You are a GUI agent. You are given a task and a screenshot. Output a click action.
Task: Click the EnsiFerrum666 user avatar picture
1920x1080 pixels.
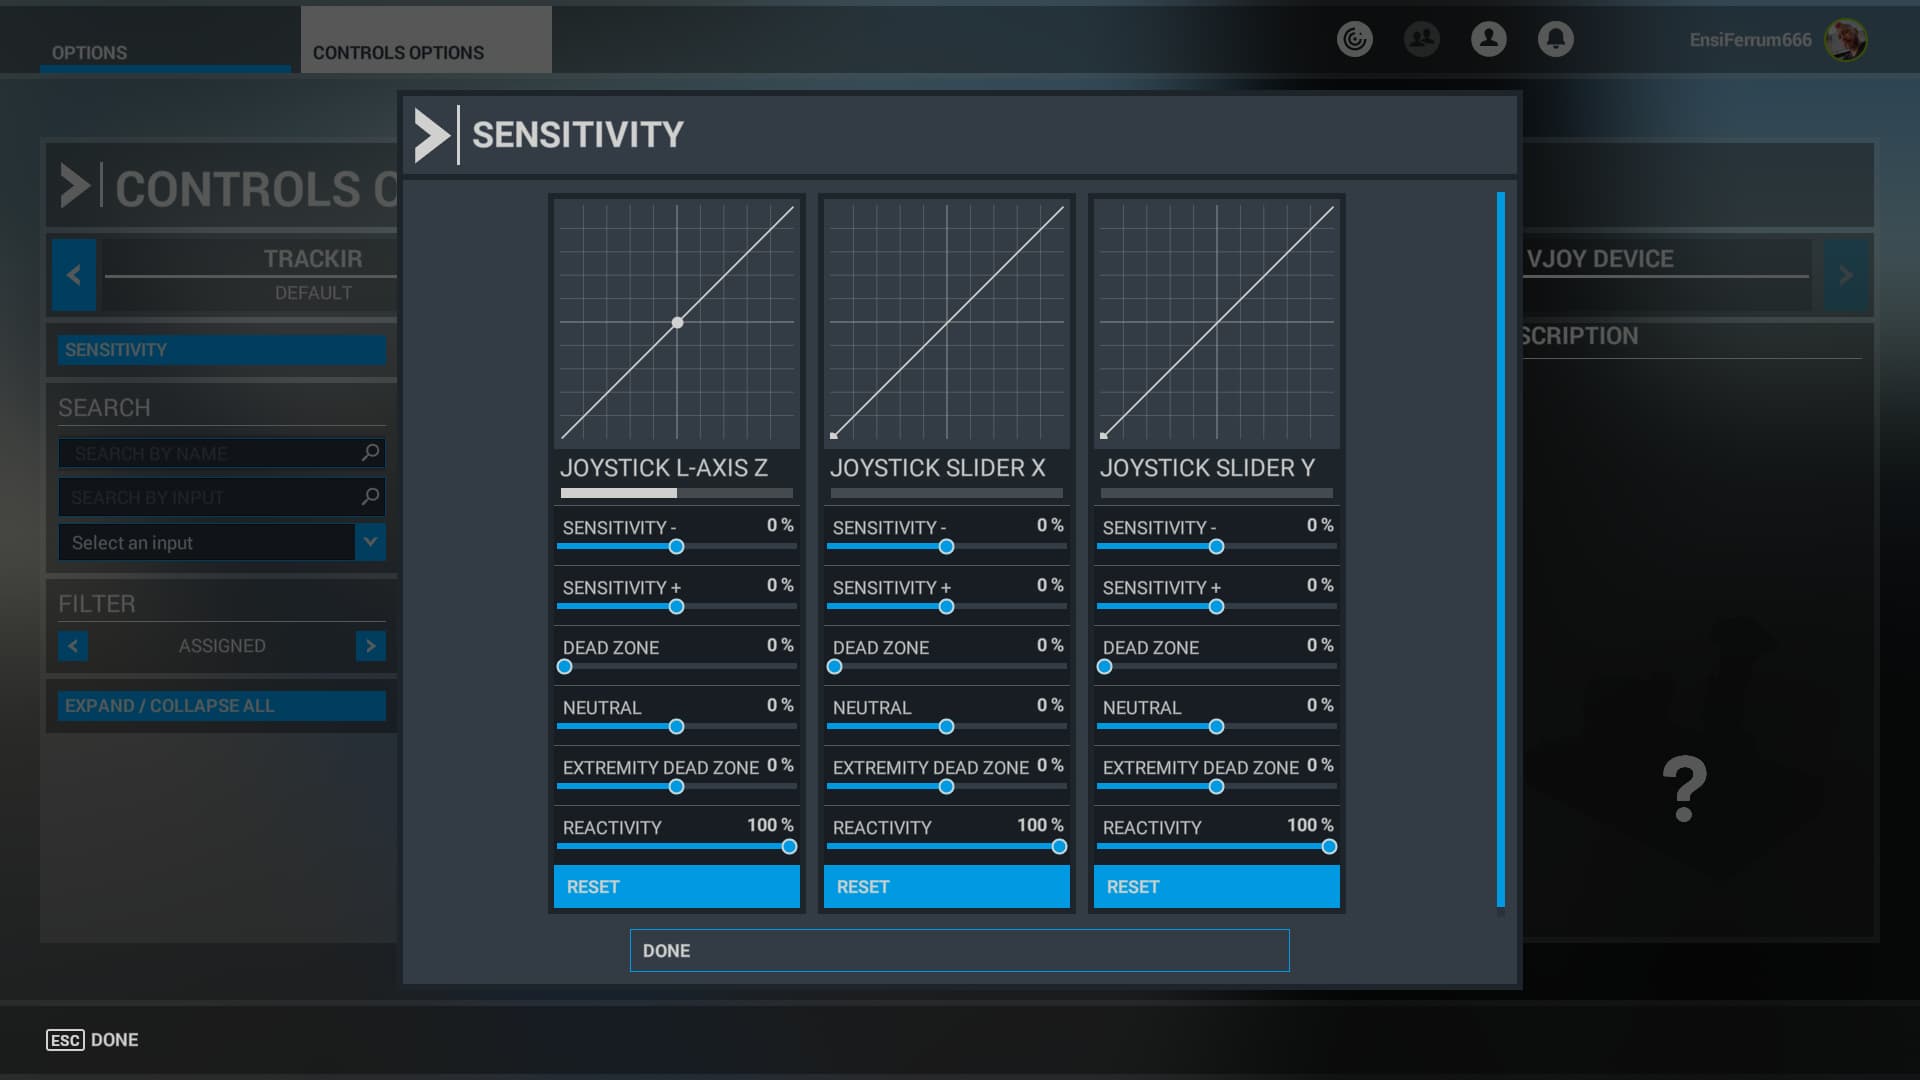point(1845,40)
